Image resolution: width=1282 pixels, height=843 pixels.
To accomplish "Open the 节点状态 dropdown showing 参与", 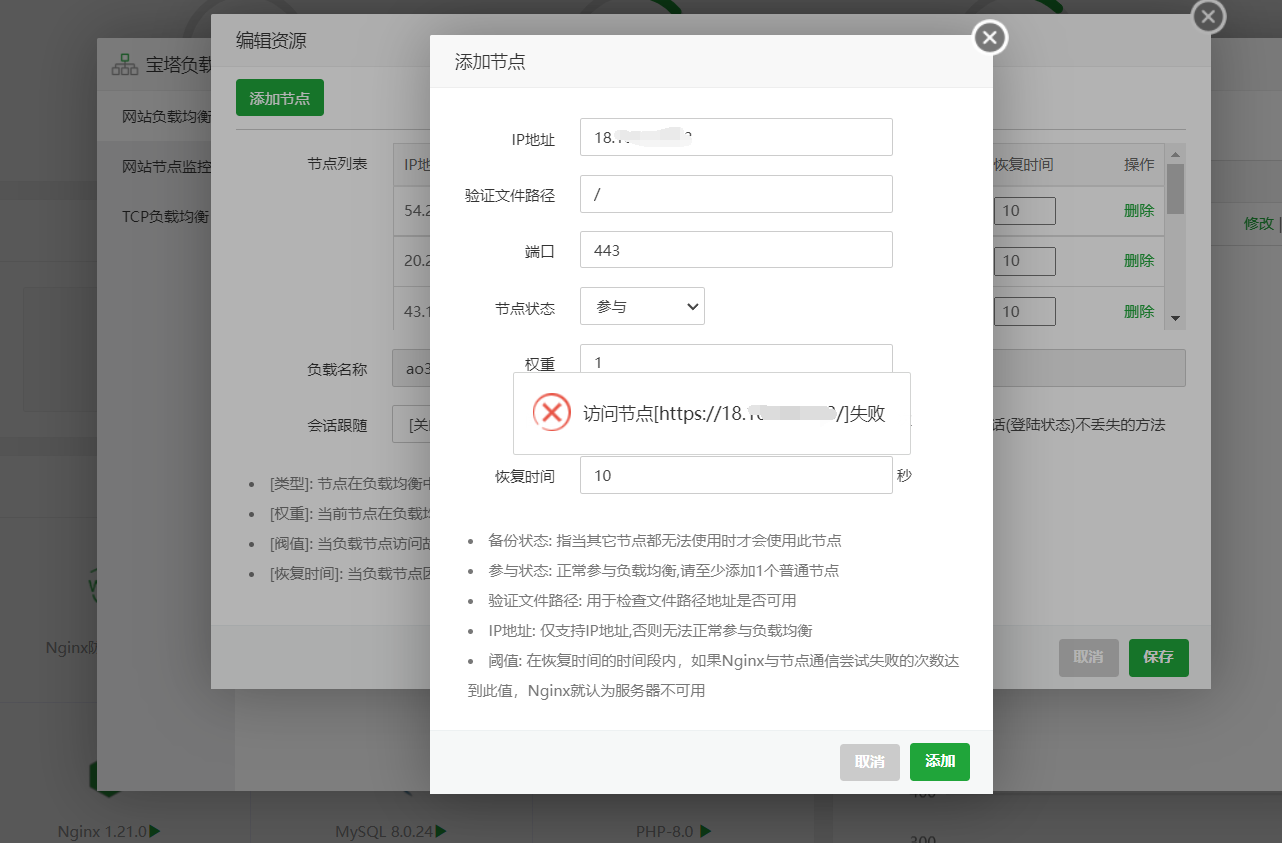I will click(642, 306).
